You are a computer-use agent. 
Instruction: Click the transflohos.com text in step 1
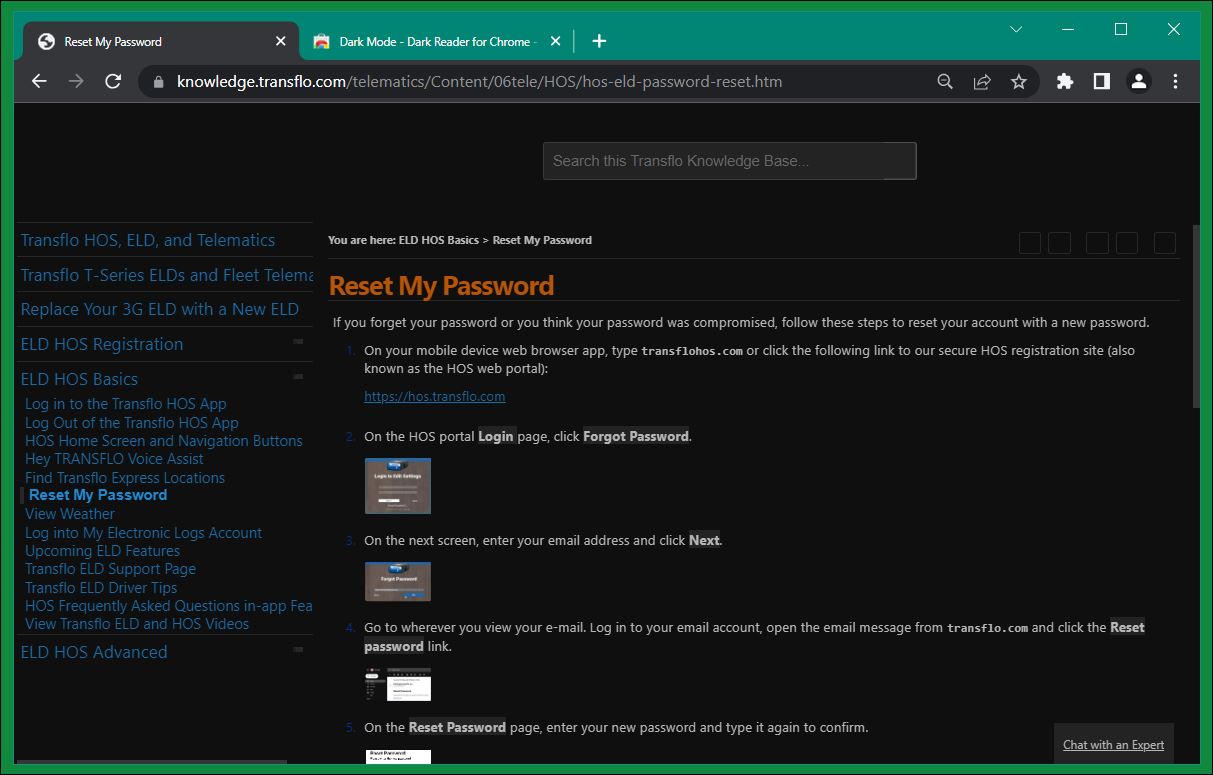coord(692,351)
